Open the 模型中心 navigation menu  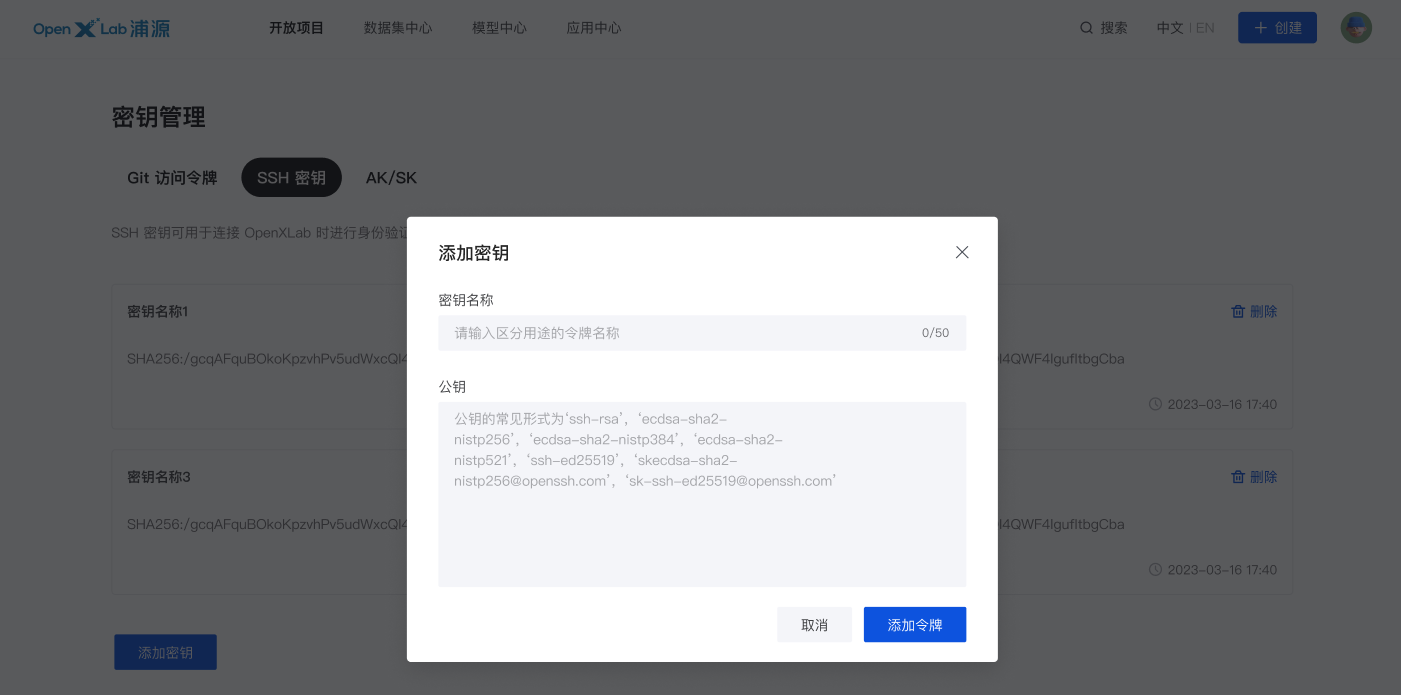[x=499, y=28]
